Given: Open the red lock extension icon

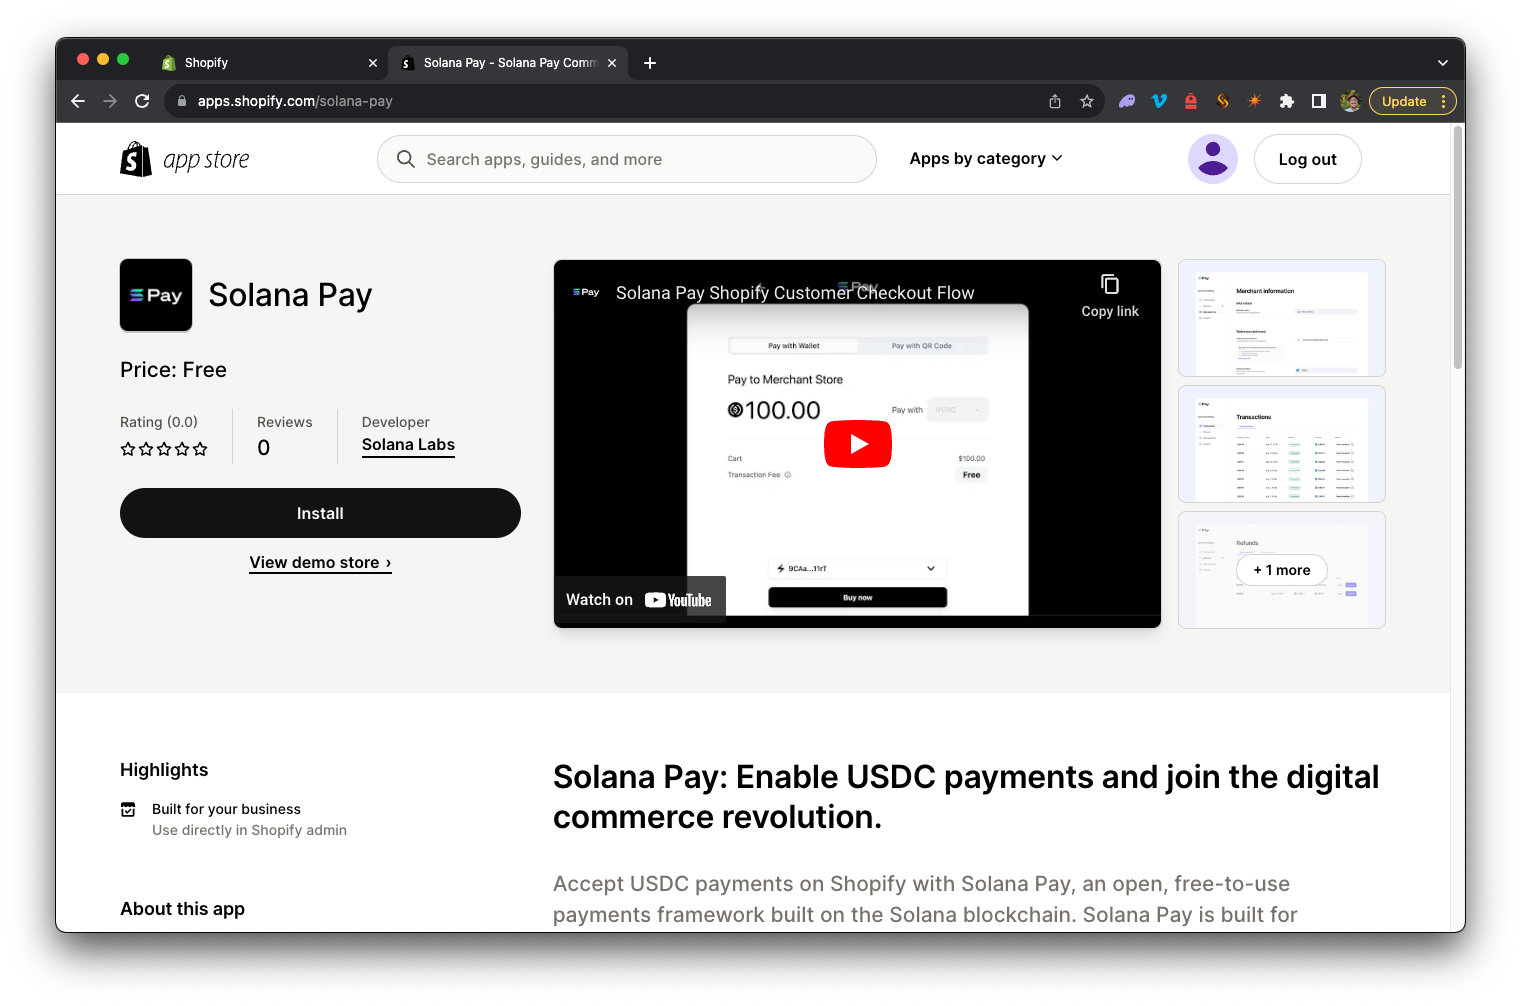Looking at the screenshot, I should [1191, 101].
